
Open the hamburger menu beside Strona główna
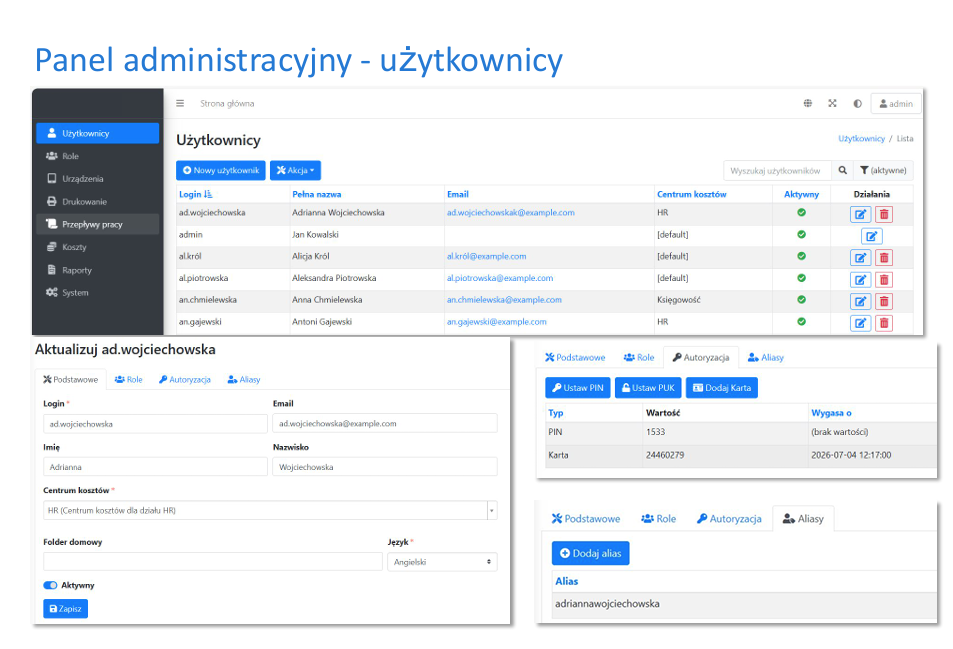click(x=180, y=103)
